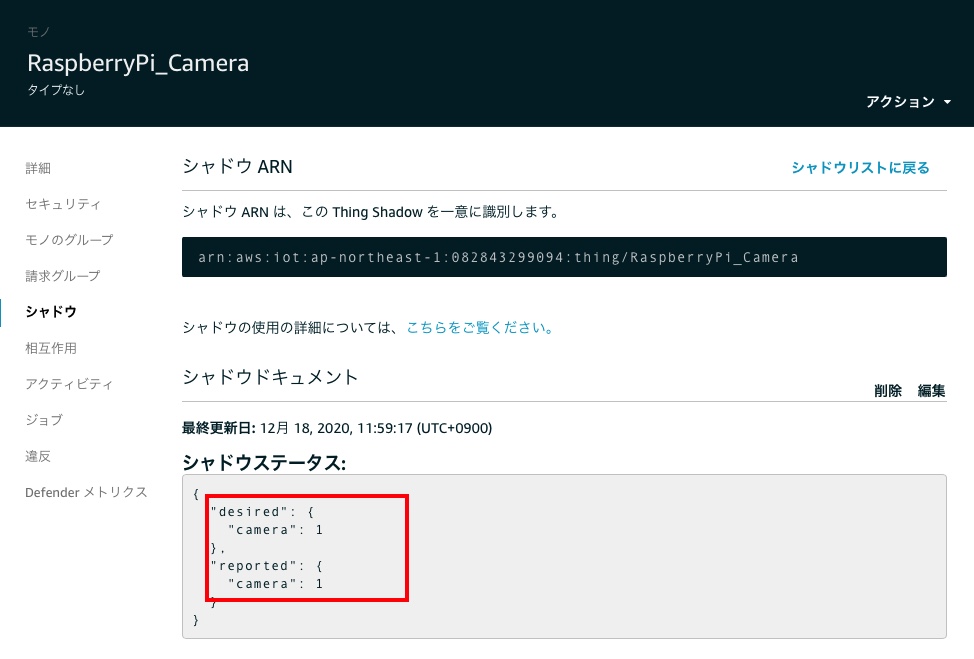
Task: Select セキュリティ in the sidebar
Action: point(63,204)
